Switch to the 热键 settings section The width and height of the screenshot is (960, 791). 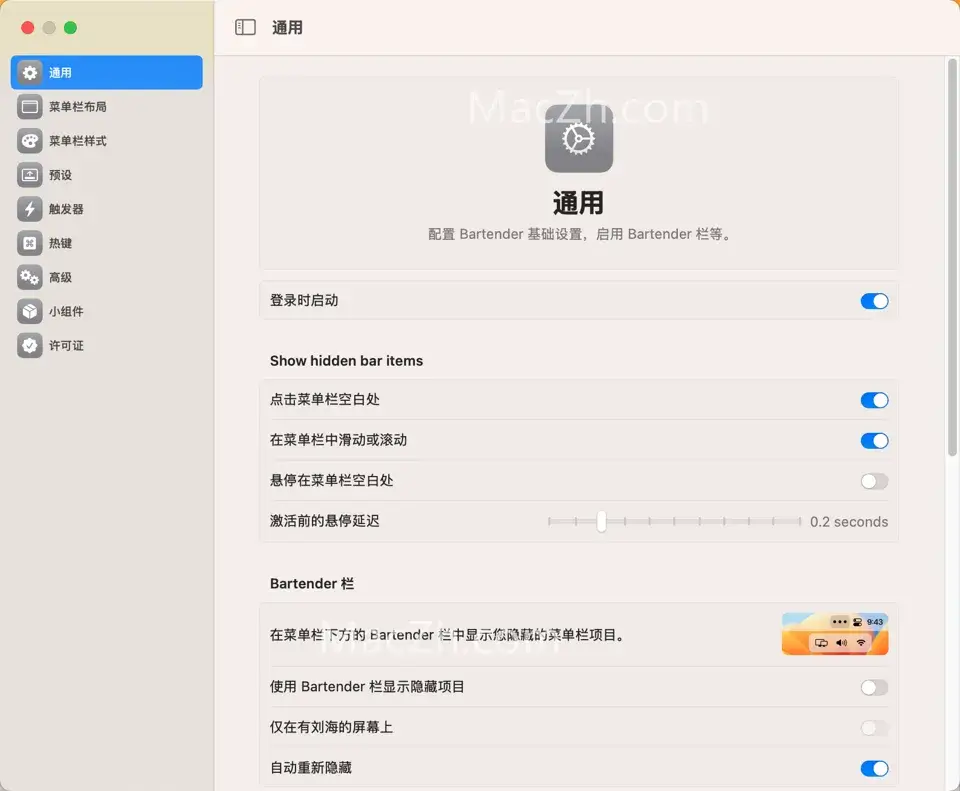[x=107, y=243]
